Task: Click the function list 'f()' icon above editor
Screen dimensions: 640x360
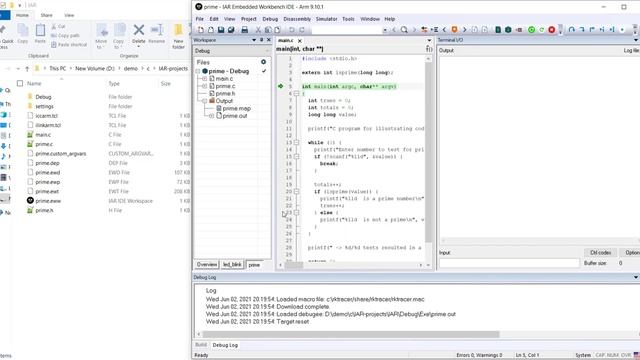Action: [x=429, y=49]
